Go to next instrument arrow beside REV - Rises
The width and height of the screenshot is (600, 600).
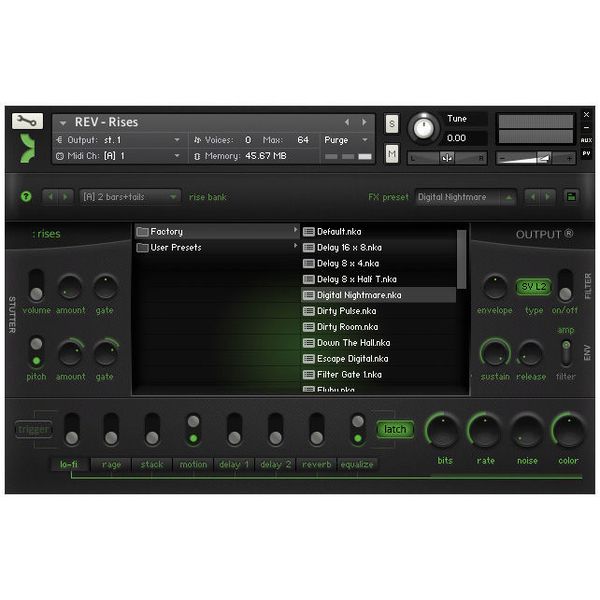tap(364, 122)
